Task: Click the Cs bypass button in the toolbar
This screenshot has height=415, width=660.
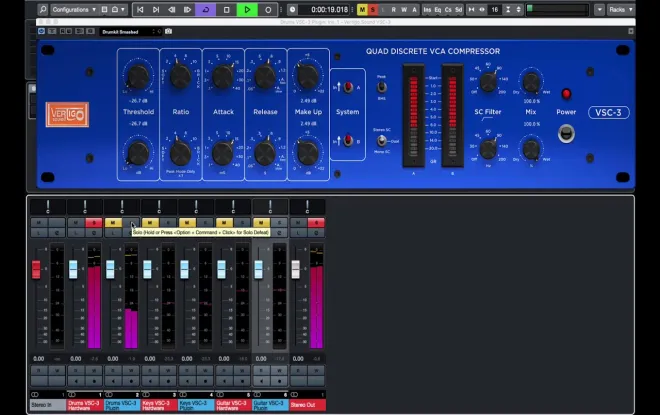Action: pos(448,9)
